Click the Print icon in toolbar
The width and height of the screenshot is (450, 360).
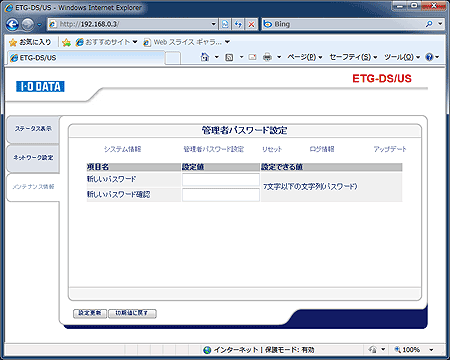pyautogui.click(x=267, y=57)
